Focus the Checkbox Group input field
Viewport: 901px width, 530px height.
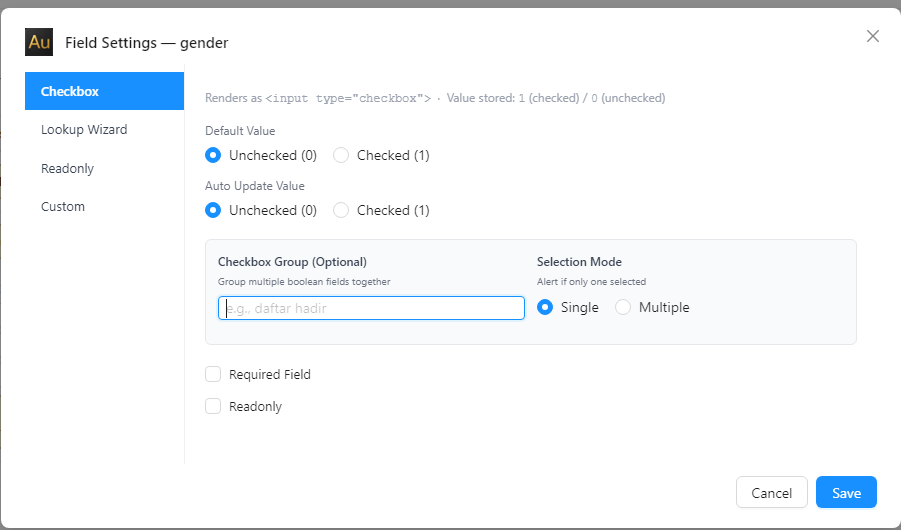(x=371, y=308)
